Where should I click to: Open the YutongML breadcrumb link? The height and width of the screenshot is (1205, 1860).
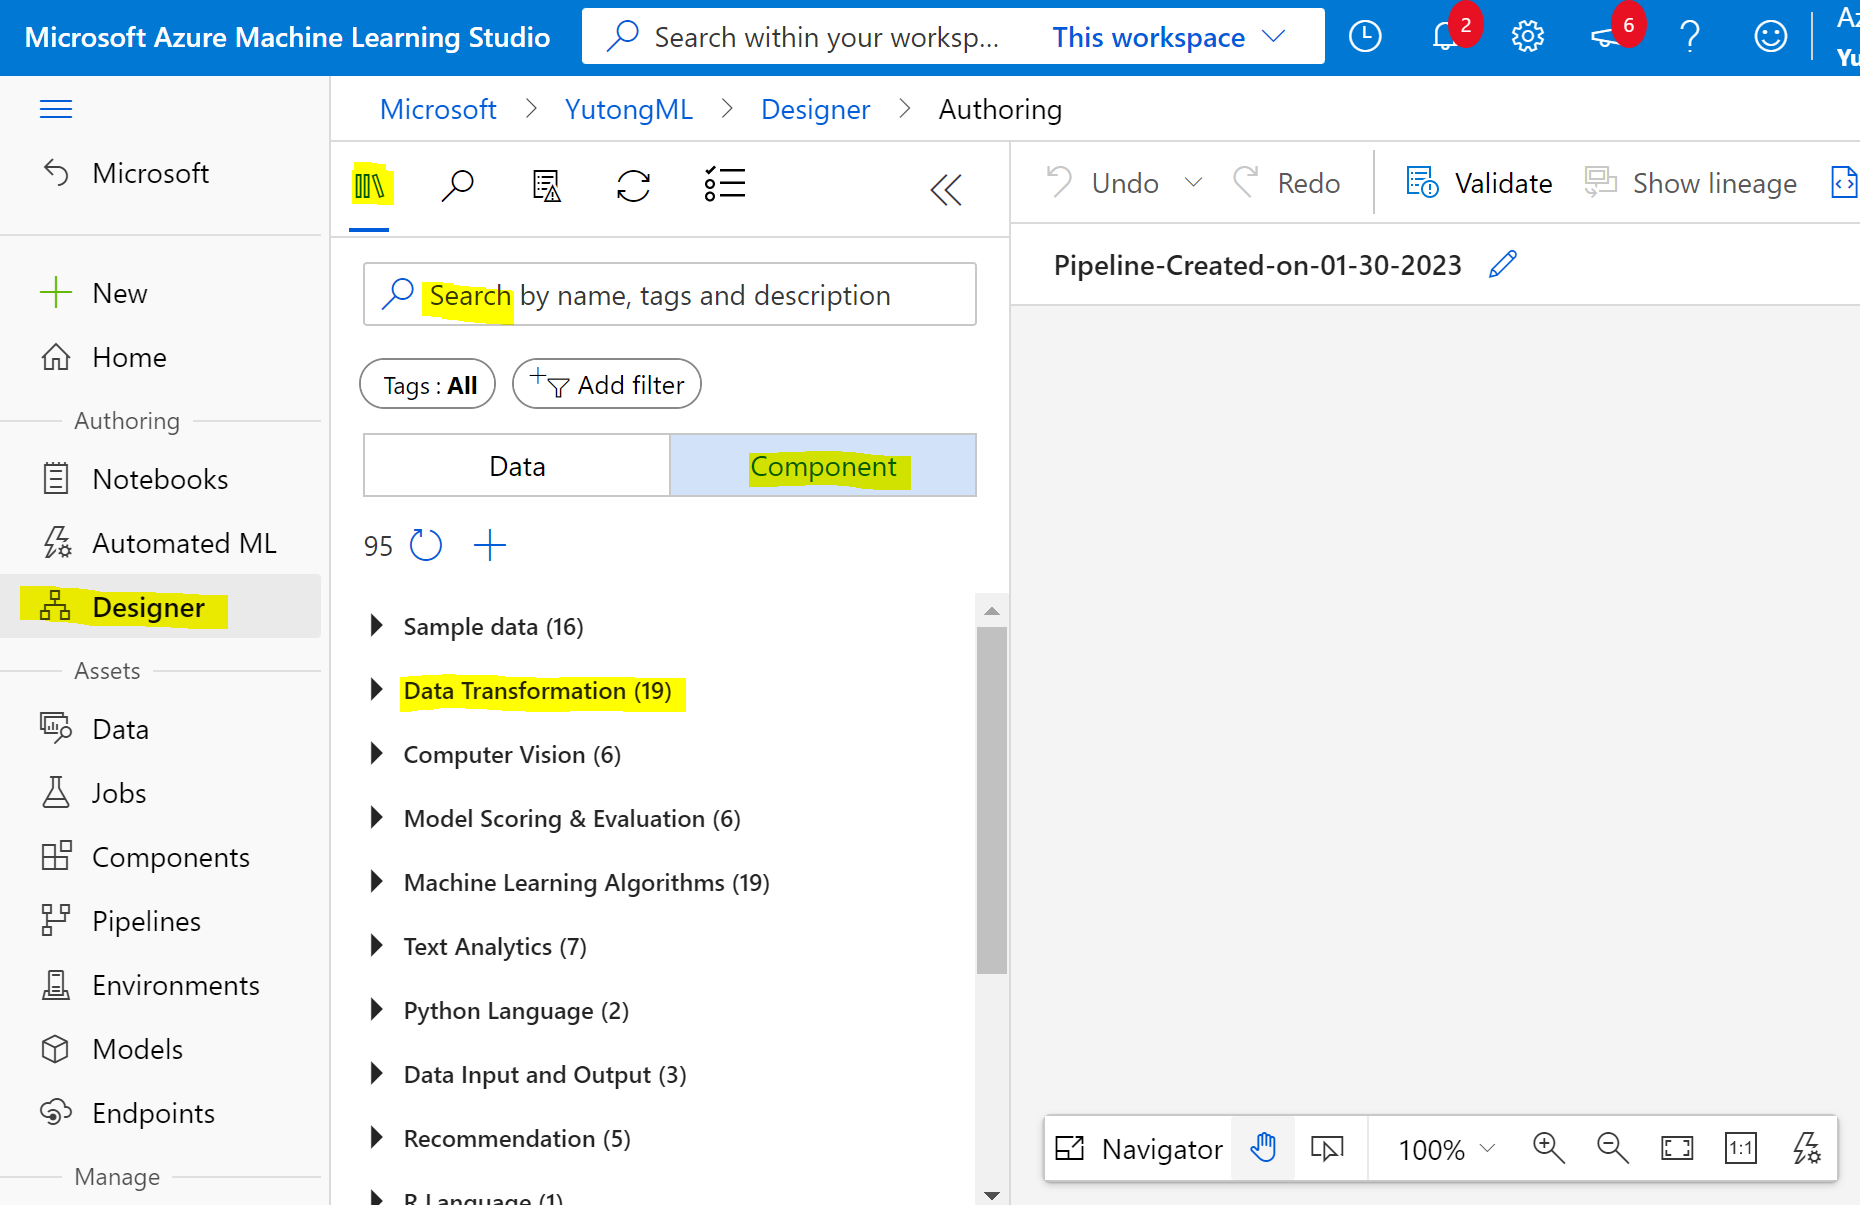(x=628, y=109)
